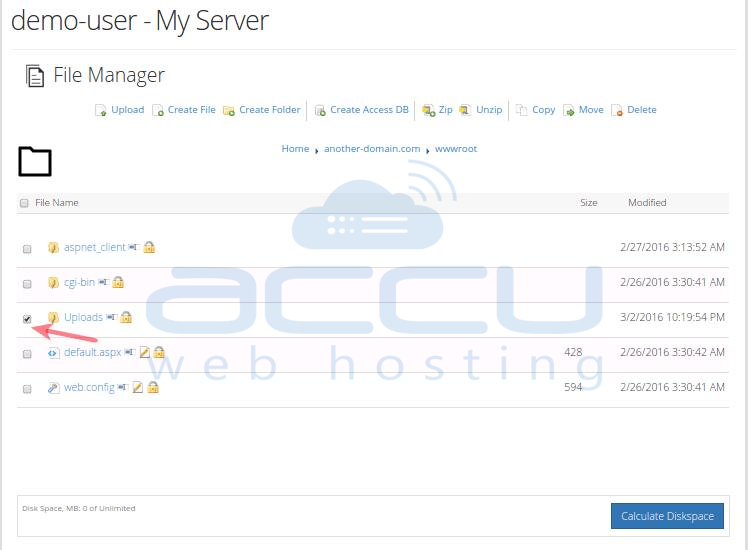Open the default.aspx file link
The width and height of the screenshot is (748, 550).
[x=93, y=352]
